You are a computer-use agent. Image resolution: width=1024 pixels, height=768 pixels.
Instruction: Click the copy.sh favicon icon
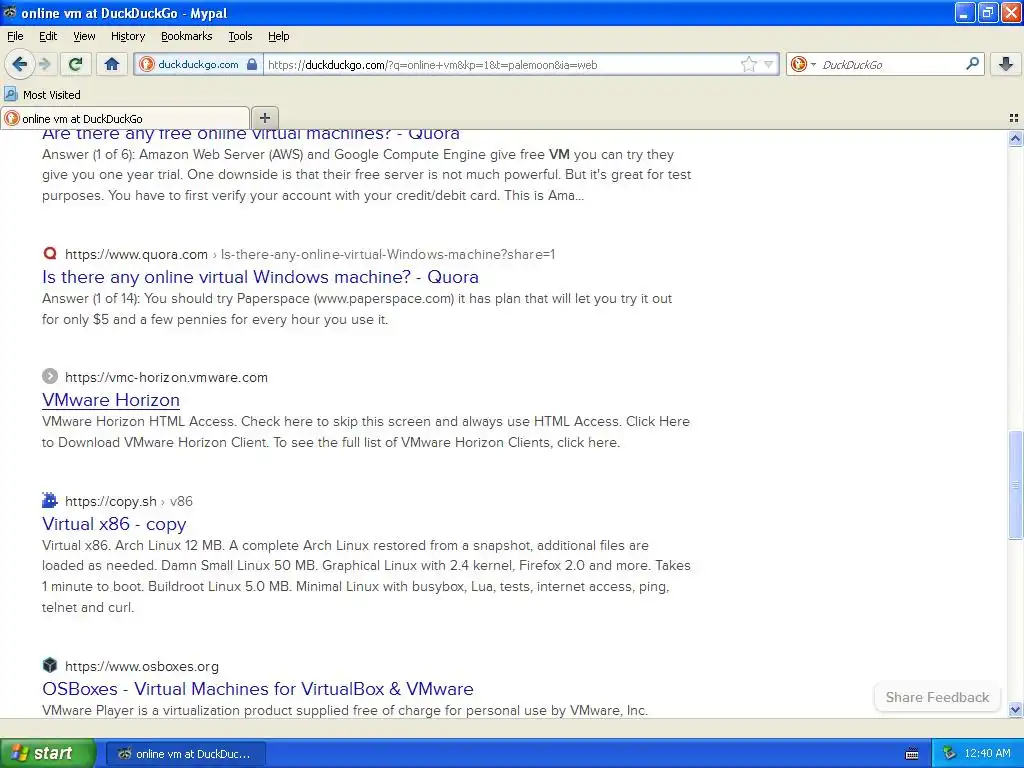(x=50, y=500)
